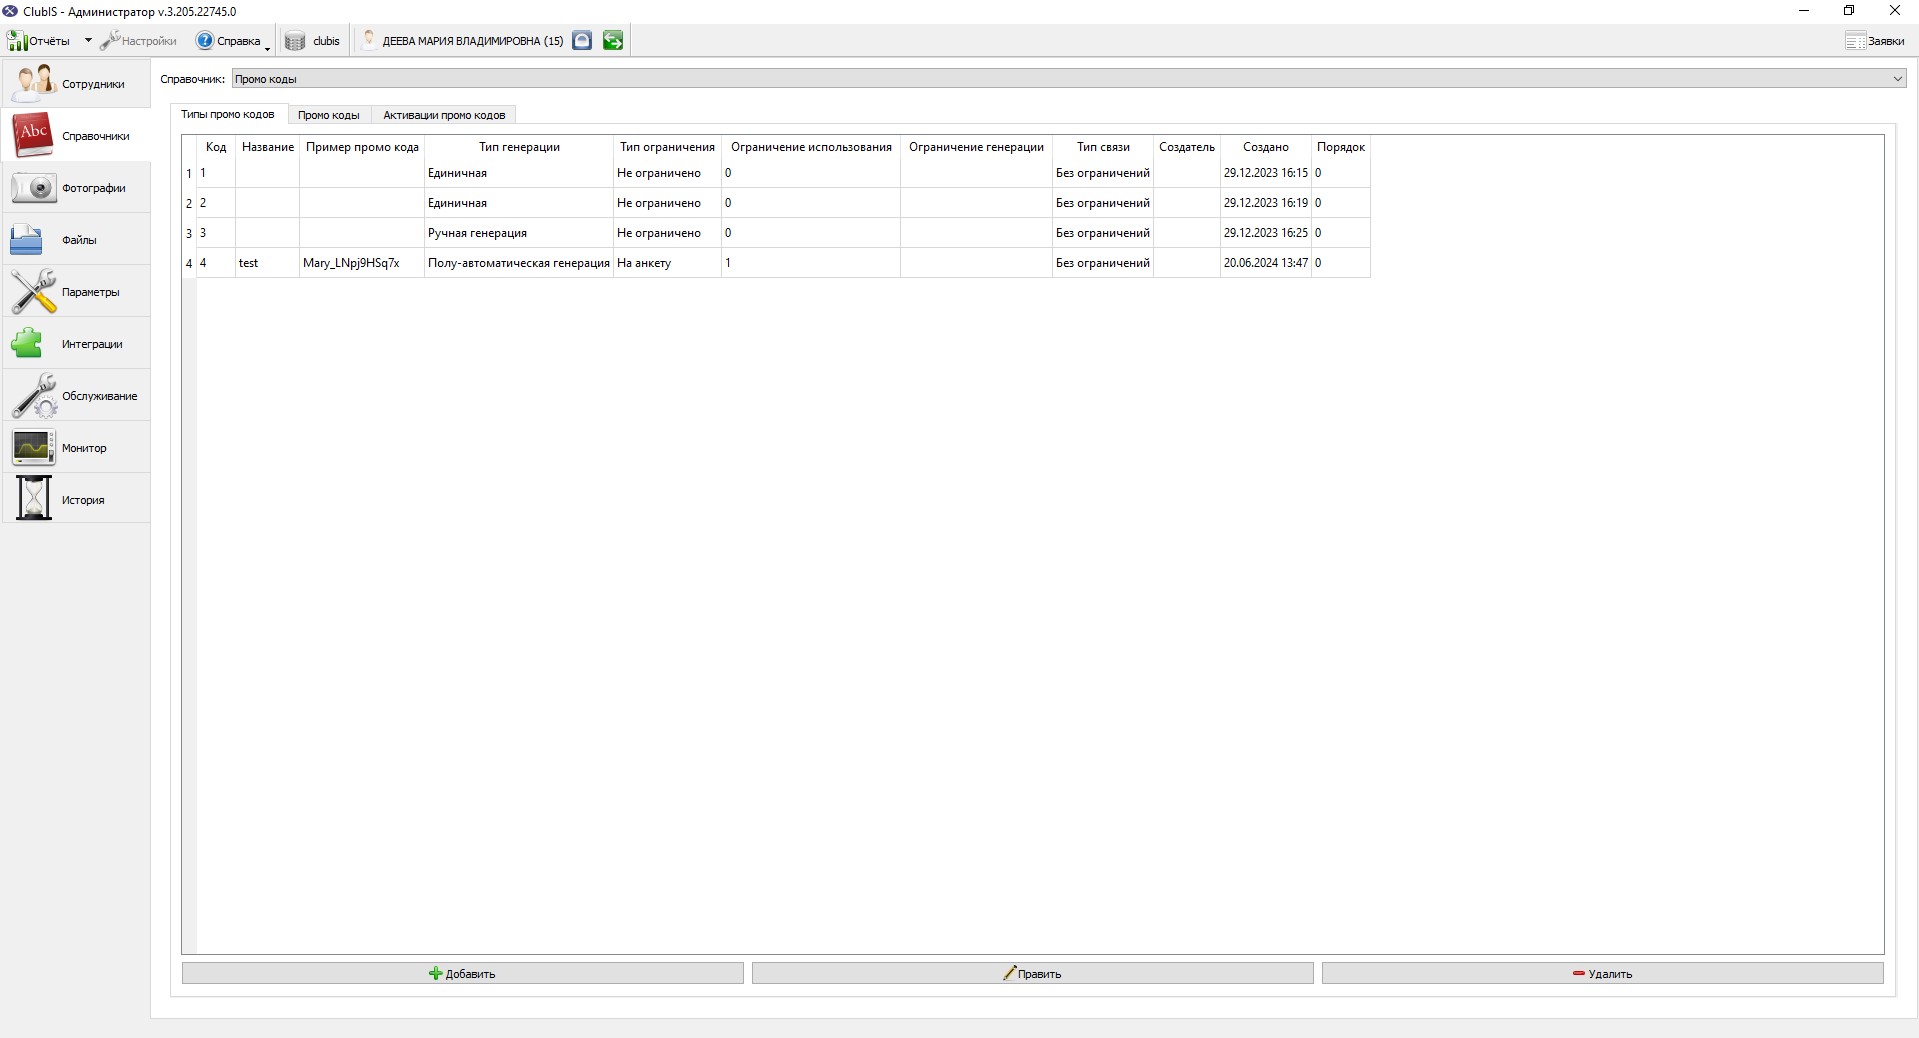Select Единичная in the row with code 2
The width and height of the screenshot is (1919, 1038).
[519, 203]
